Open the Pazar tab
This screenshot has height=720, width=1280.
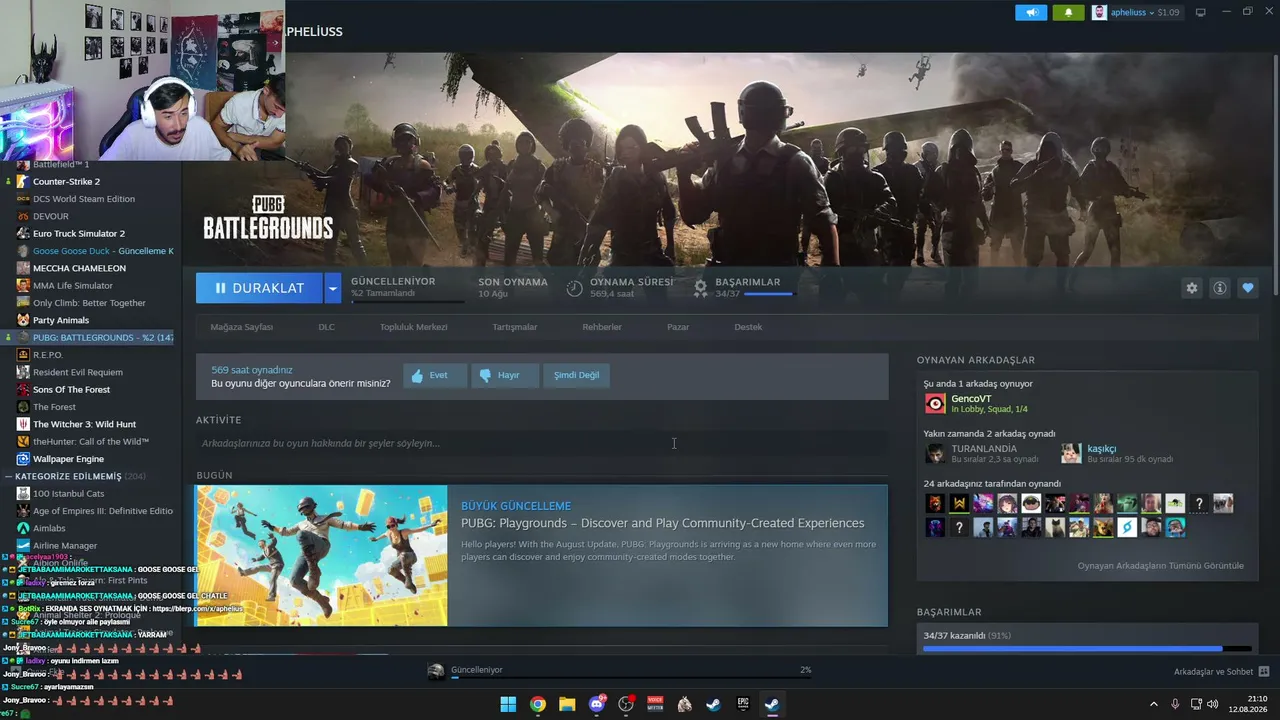[678, 327]
